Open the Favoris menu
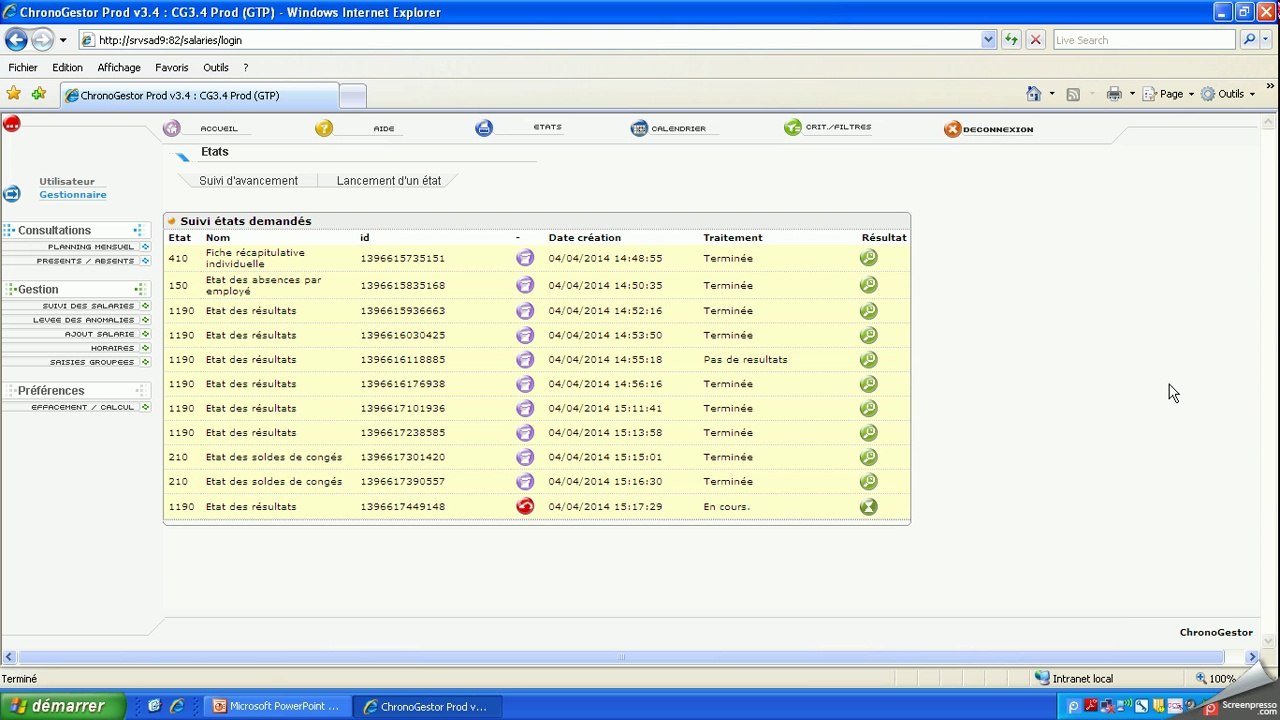This screenshot has width=1280, height=720. click(172, 68)
